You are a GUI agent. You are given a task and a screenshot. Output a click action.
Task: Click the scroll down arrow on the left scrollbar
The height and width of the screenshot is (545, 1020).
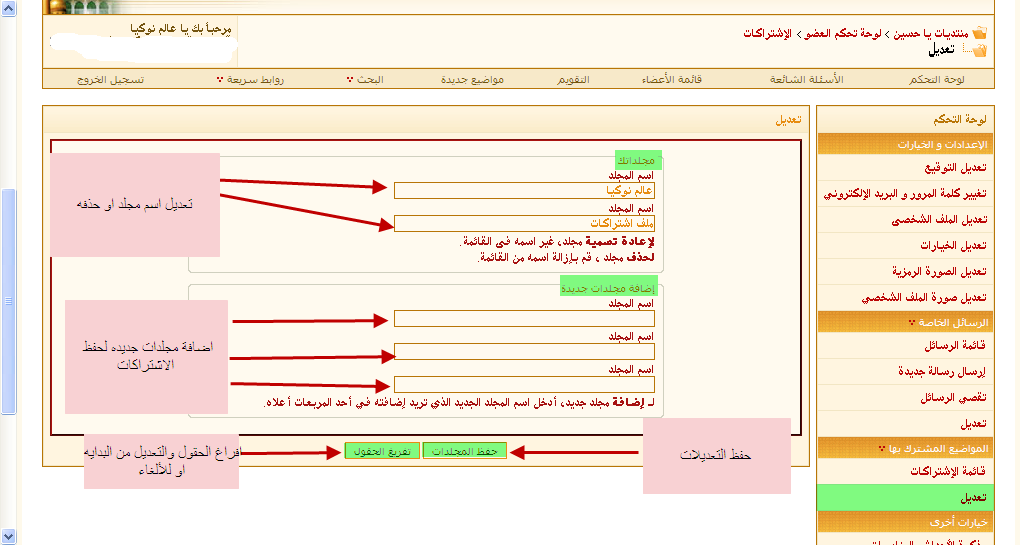(x=9, y=536)
